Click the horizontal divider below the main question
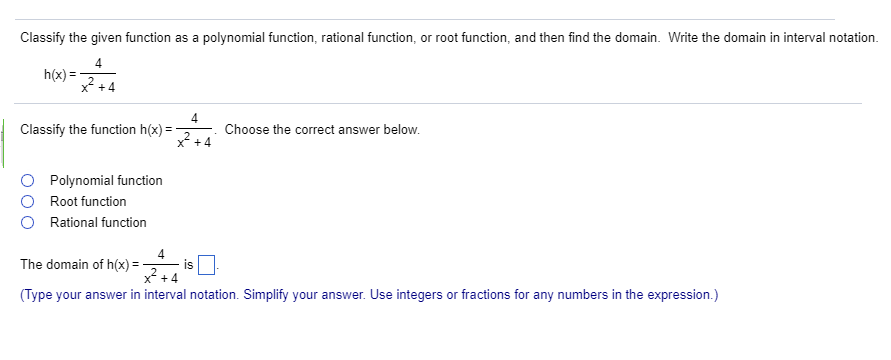Image resolution: width=891 pixels, height=360 pixels. 438,103
